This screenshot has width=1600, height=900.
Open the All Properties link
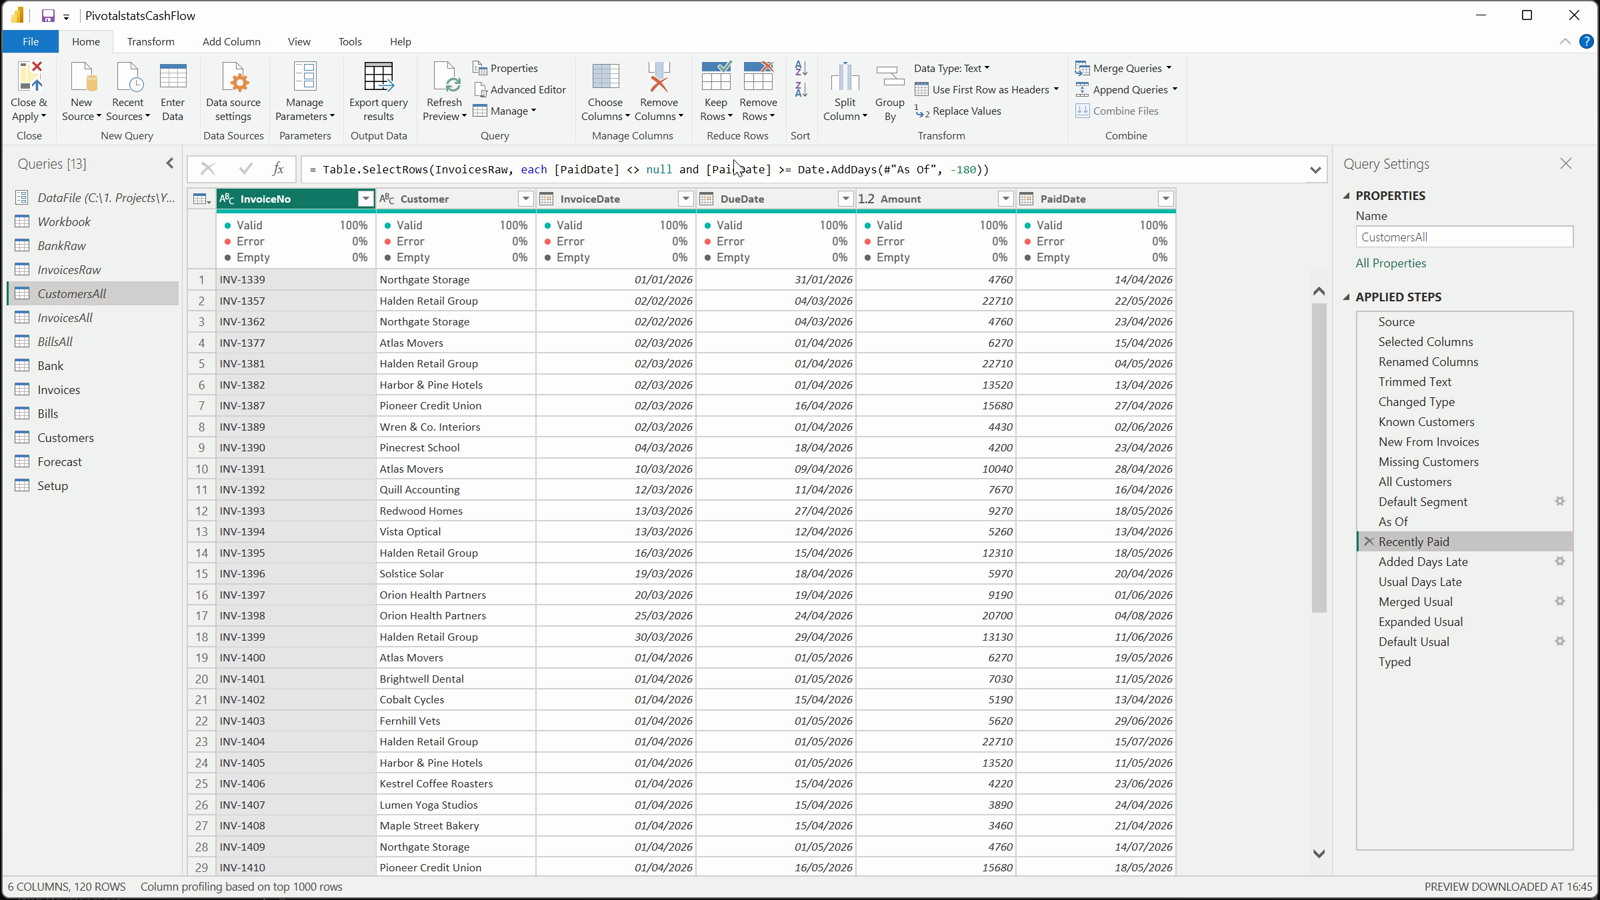click(1390, 263)
